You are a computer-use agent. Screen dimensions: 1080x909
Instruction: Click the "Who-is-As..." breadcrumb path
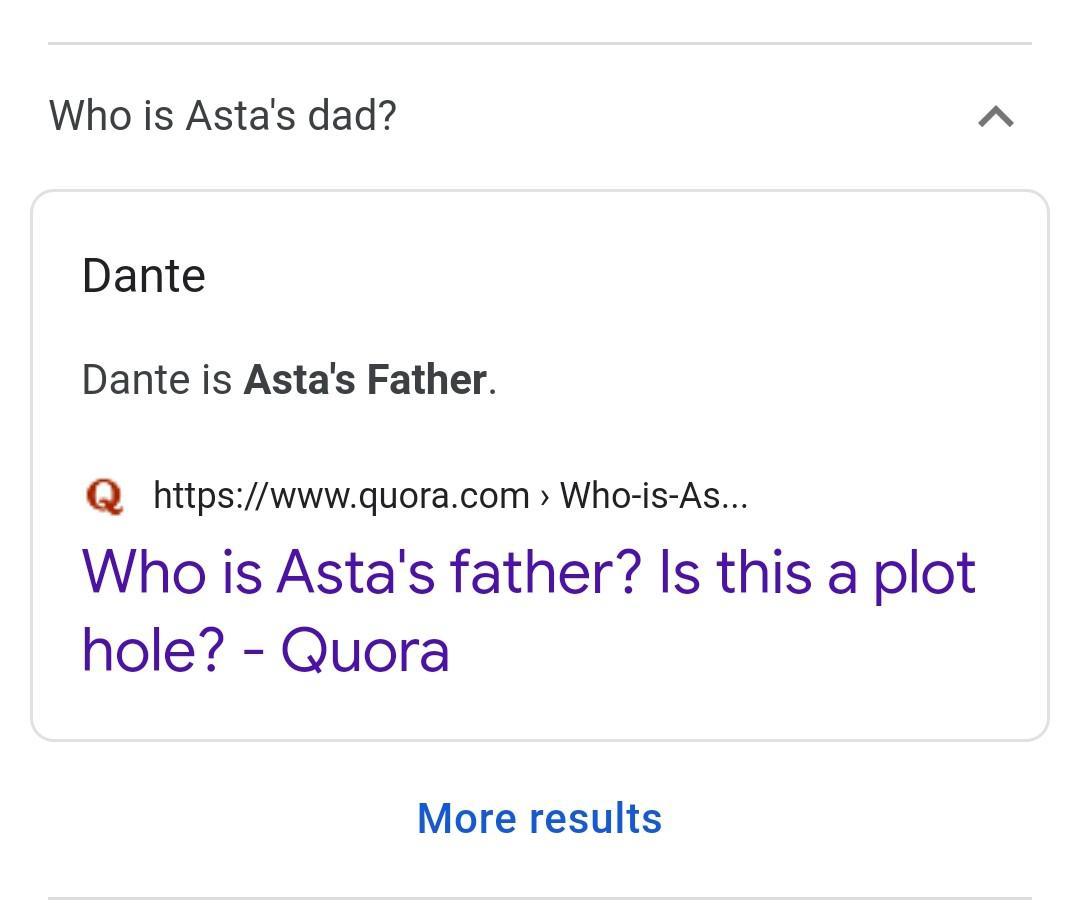[653, 495]
